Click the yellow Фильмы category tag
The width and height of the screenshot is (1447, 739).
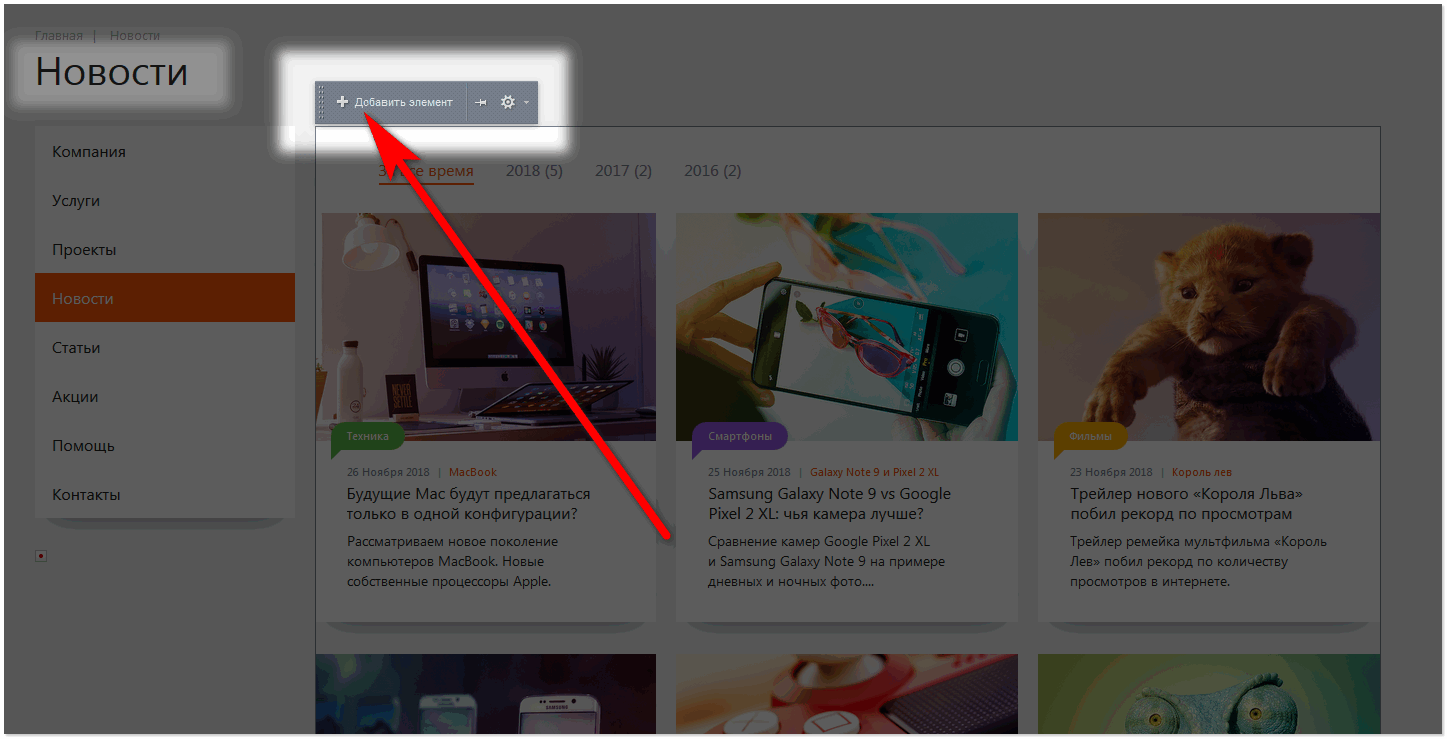(x=1090, y=437)
